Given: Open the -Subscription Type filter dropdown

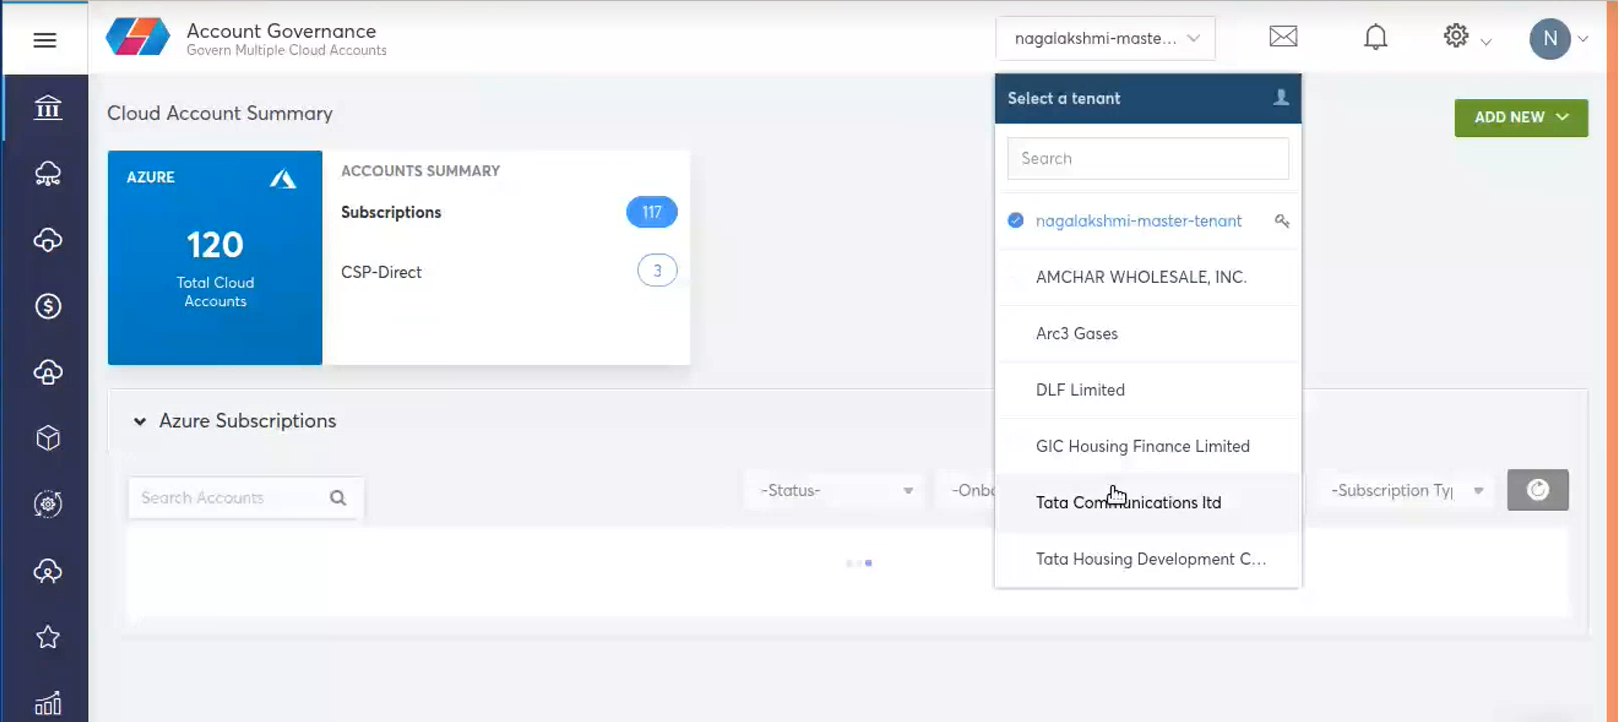Looking at the screenshot, I should coord(1405,490).
